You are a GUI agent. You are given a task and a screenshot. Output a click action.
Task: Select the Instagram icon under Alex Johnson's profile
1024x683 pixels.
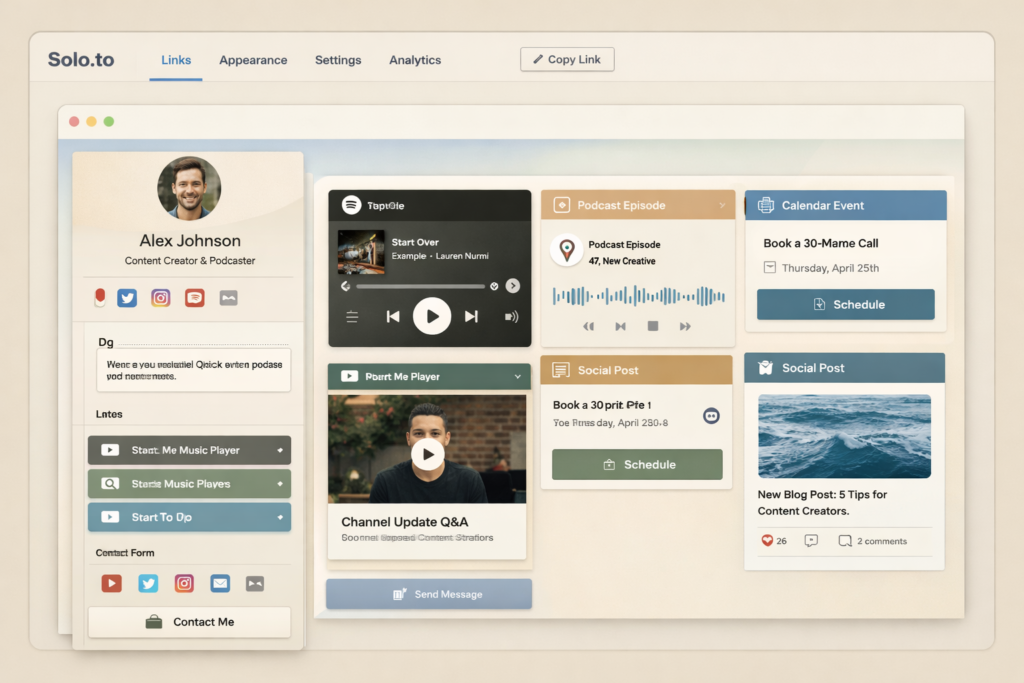pyautogui.click(x=160, y=297)
